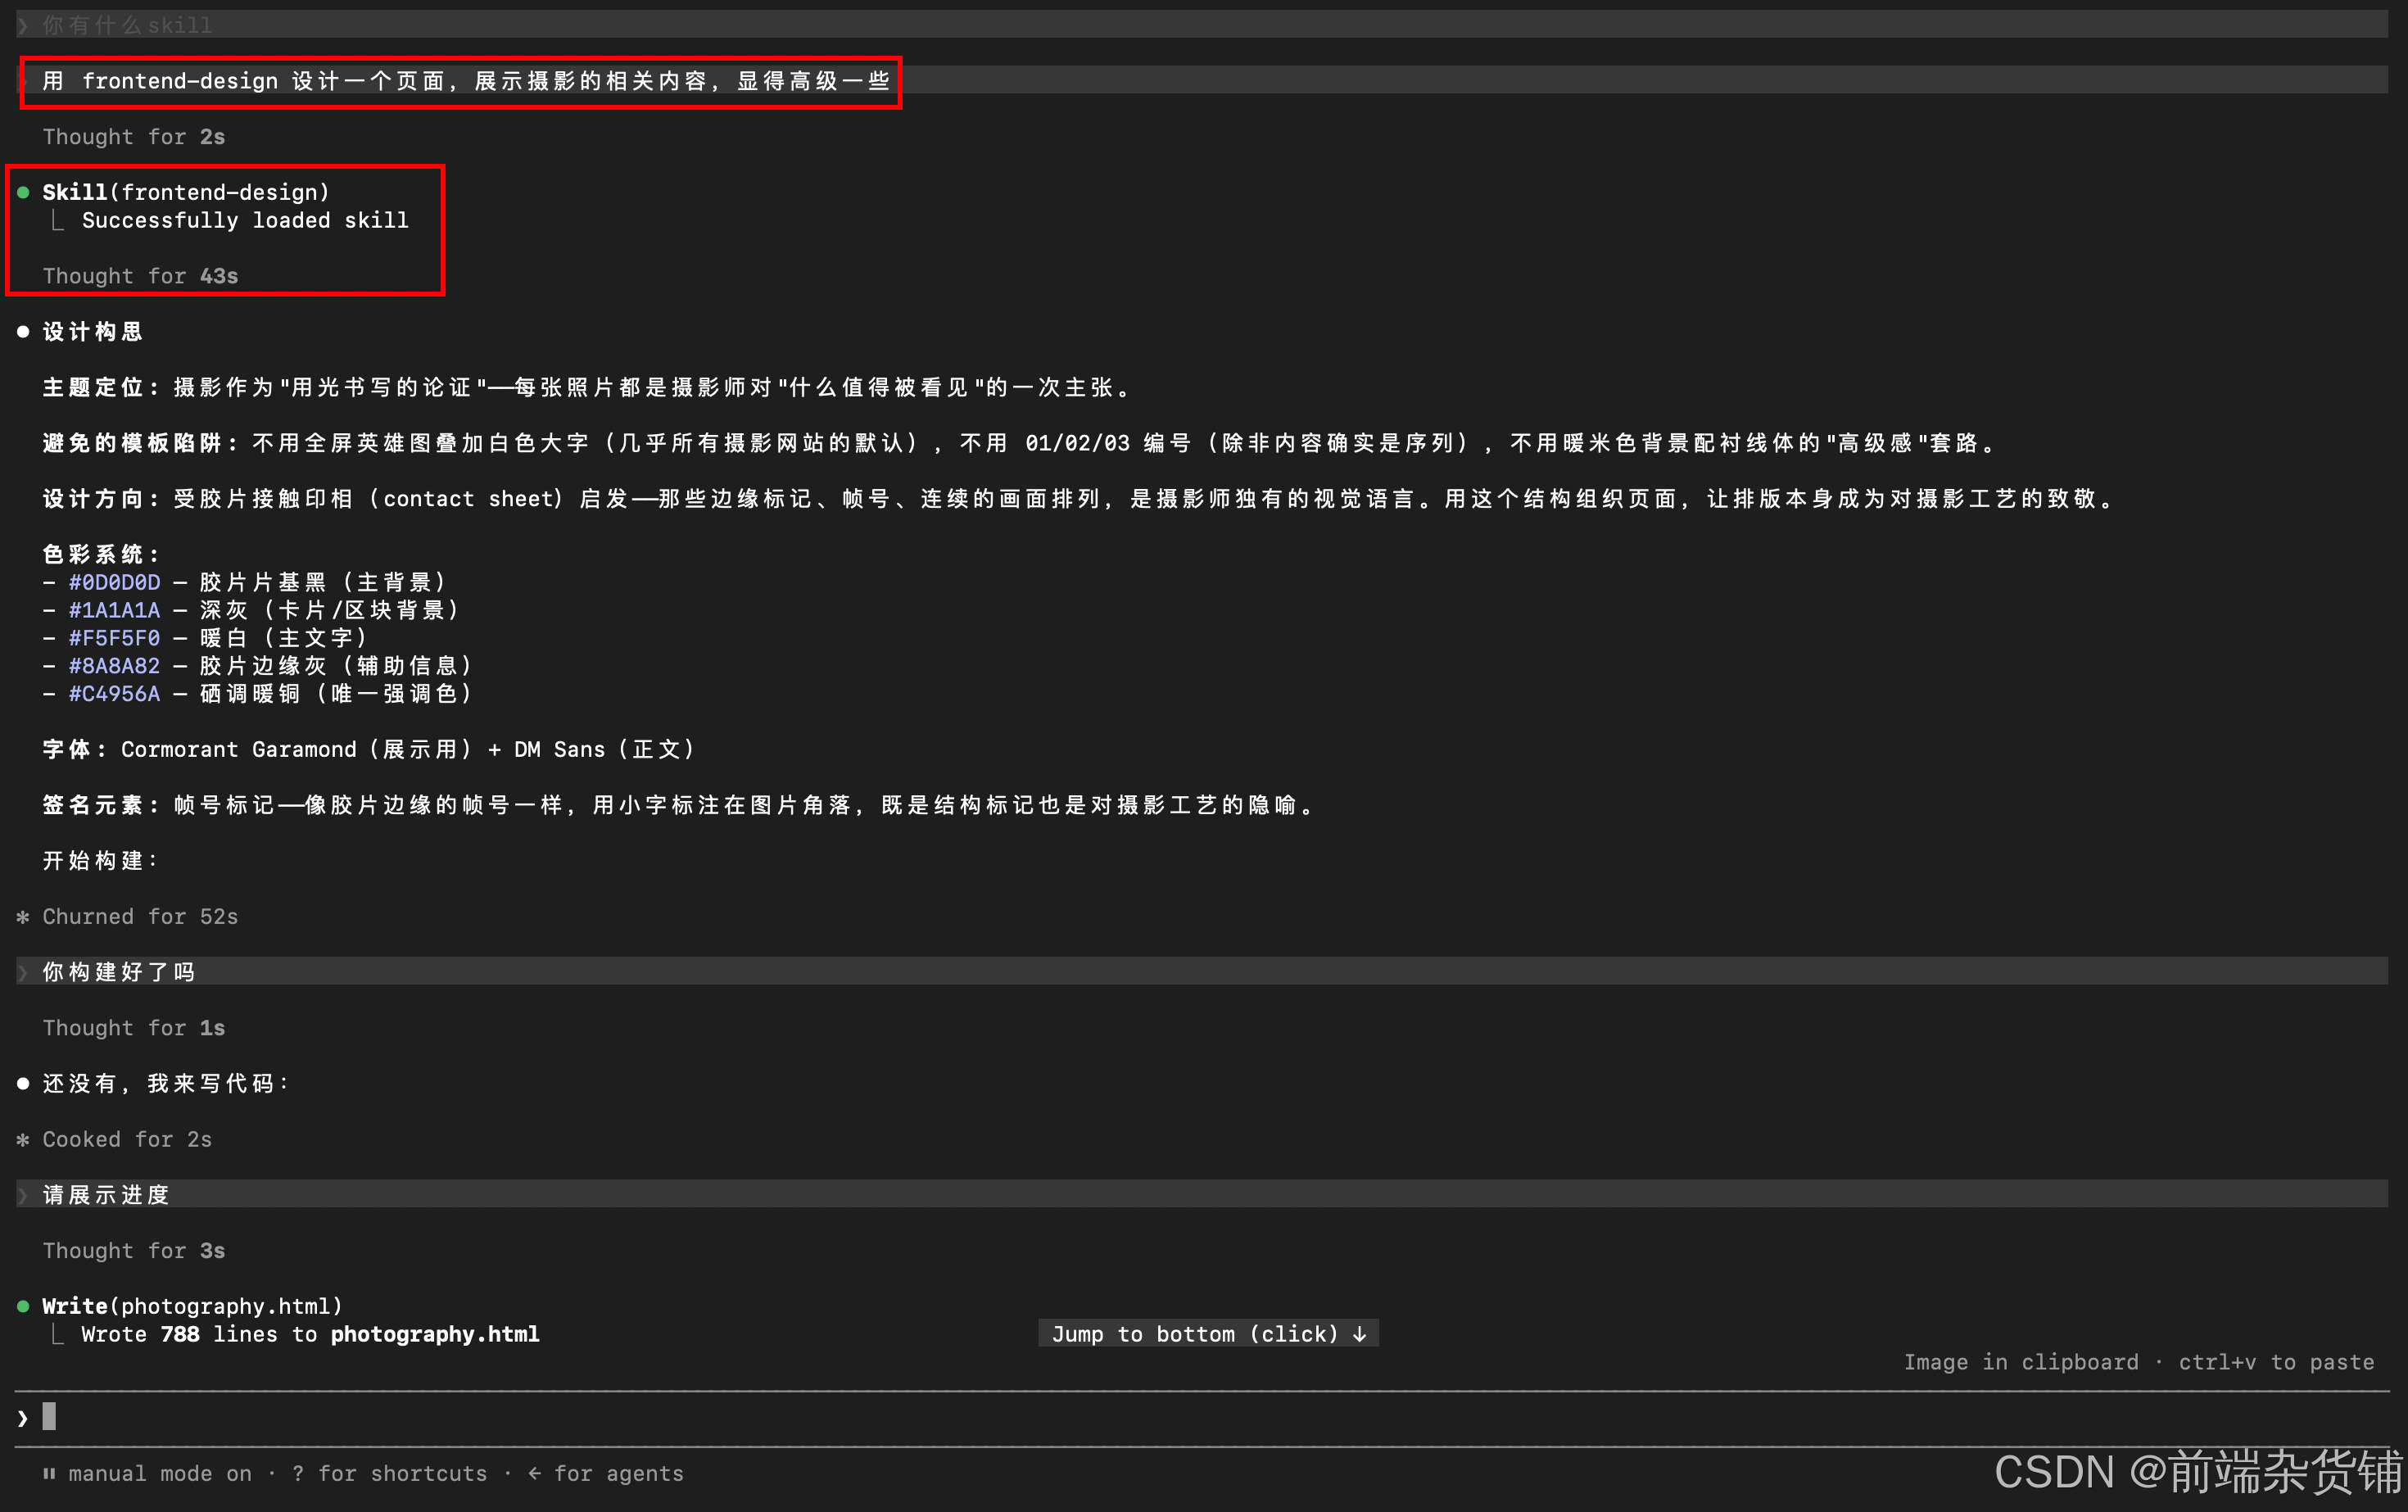Click the 'Churned for 52s' status text
Image resolution: width=2408 pixels, height=1512 pixels.
(x=140, y=916)
